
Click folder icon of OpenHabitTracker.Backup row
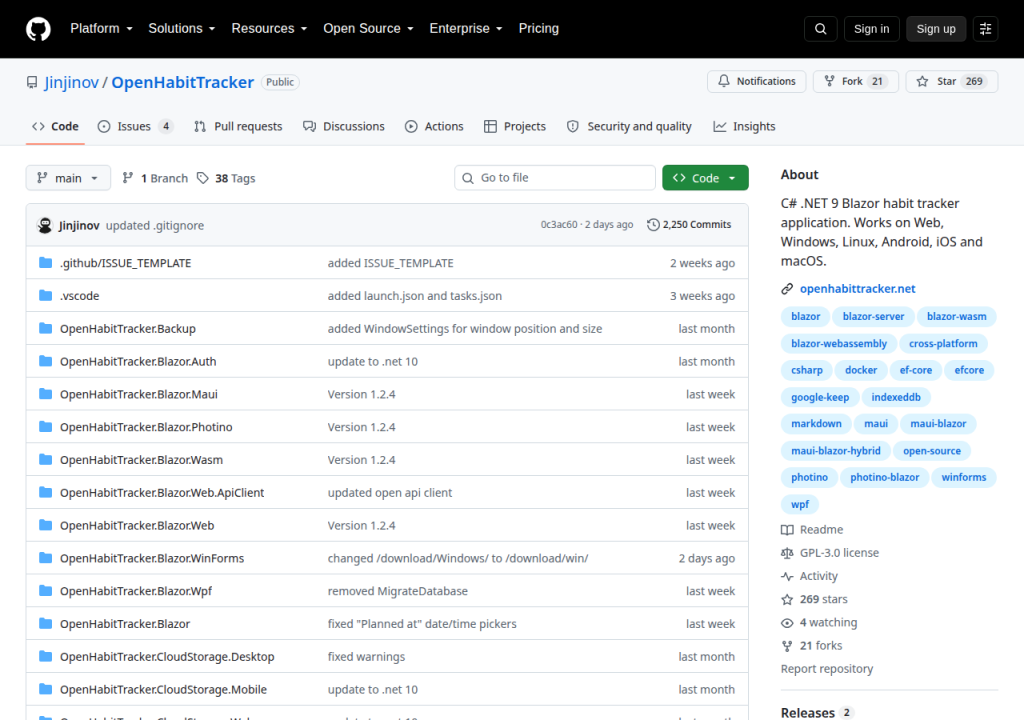coord(45,328)
